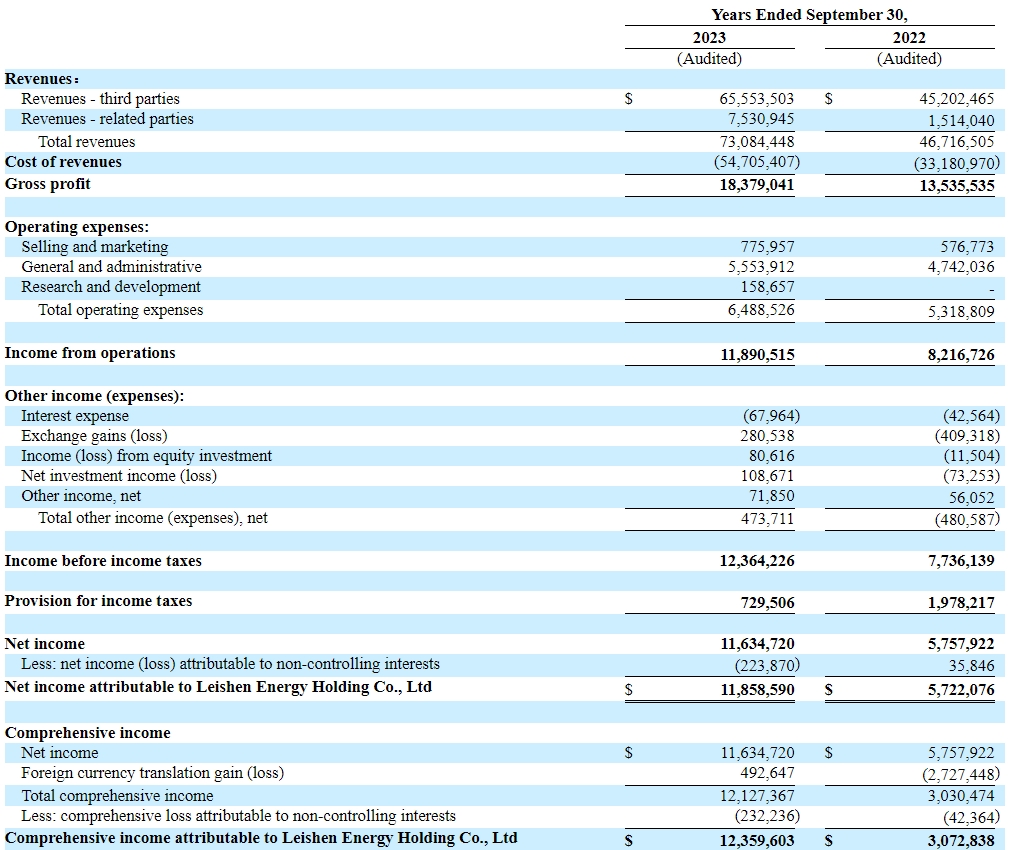Click 2022 total revenues value 46,716,505
This screenshot has width=1010, height=850.
point(956,142)
